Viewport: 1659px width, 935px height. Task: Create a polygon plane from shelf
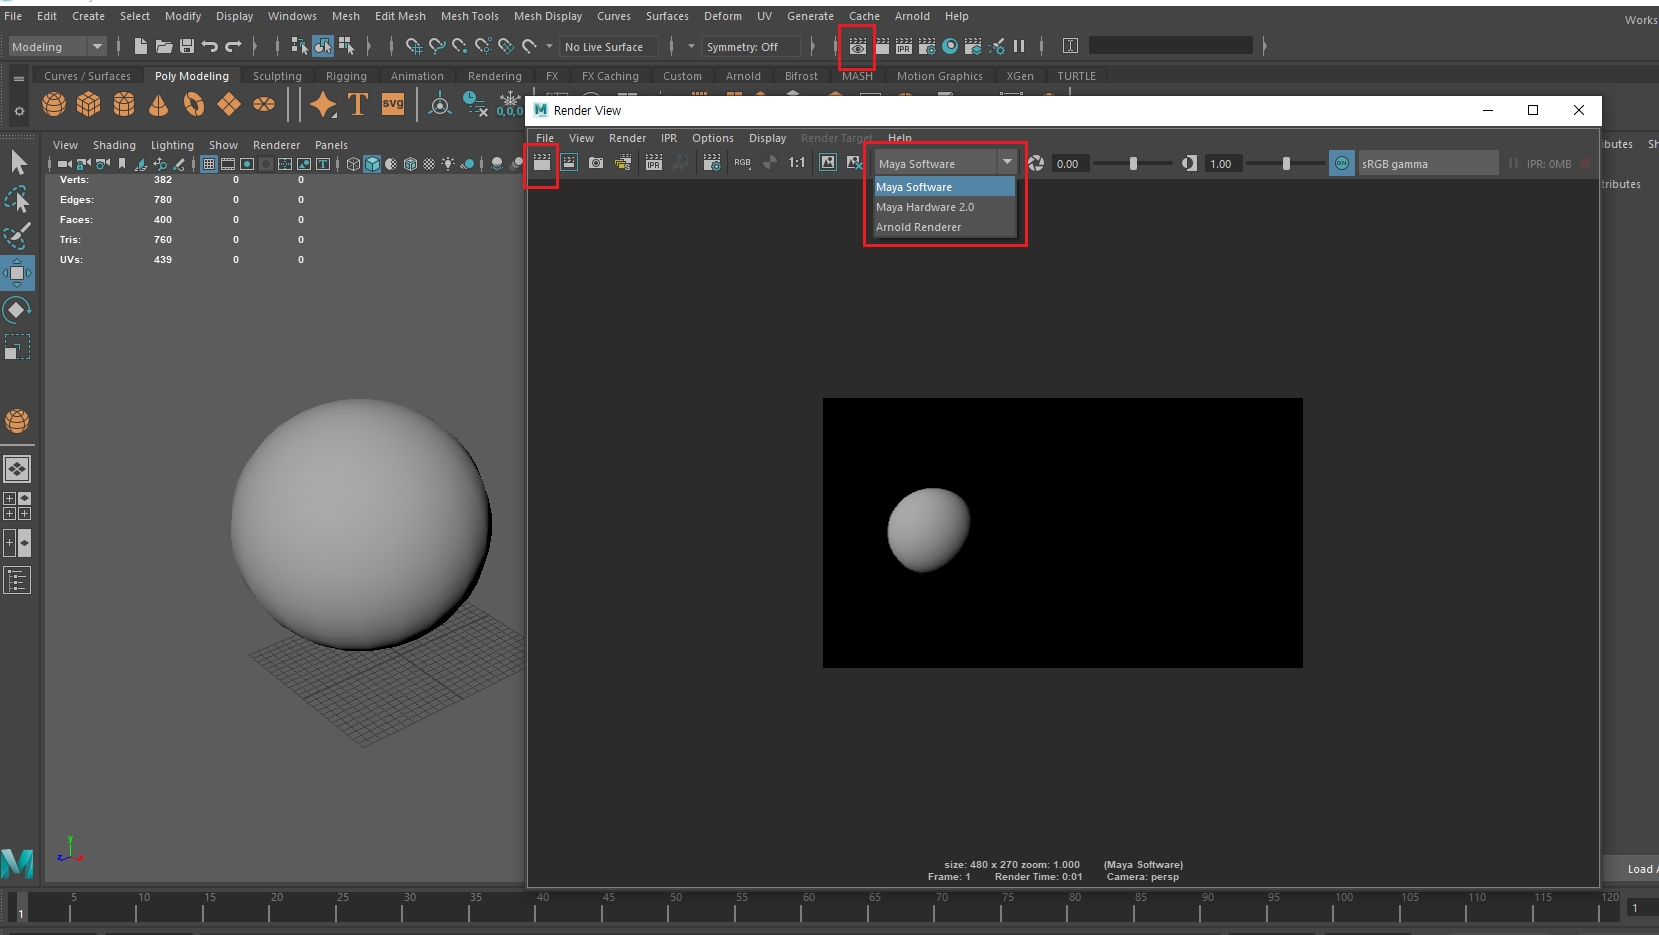tap(229, 104)
